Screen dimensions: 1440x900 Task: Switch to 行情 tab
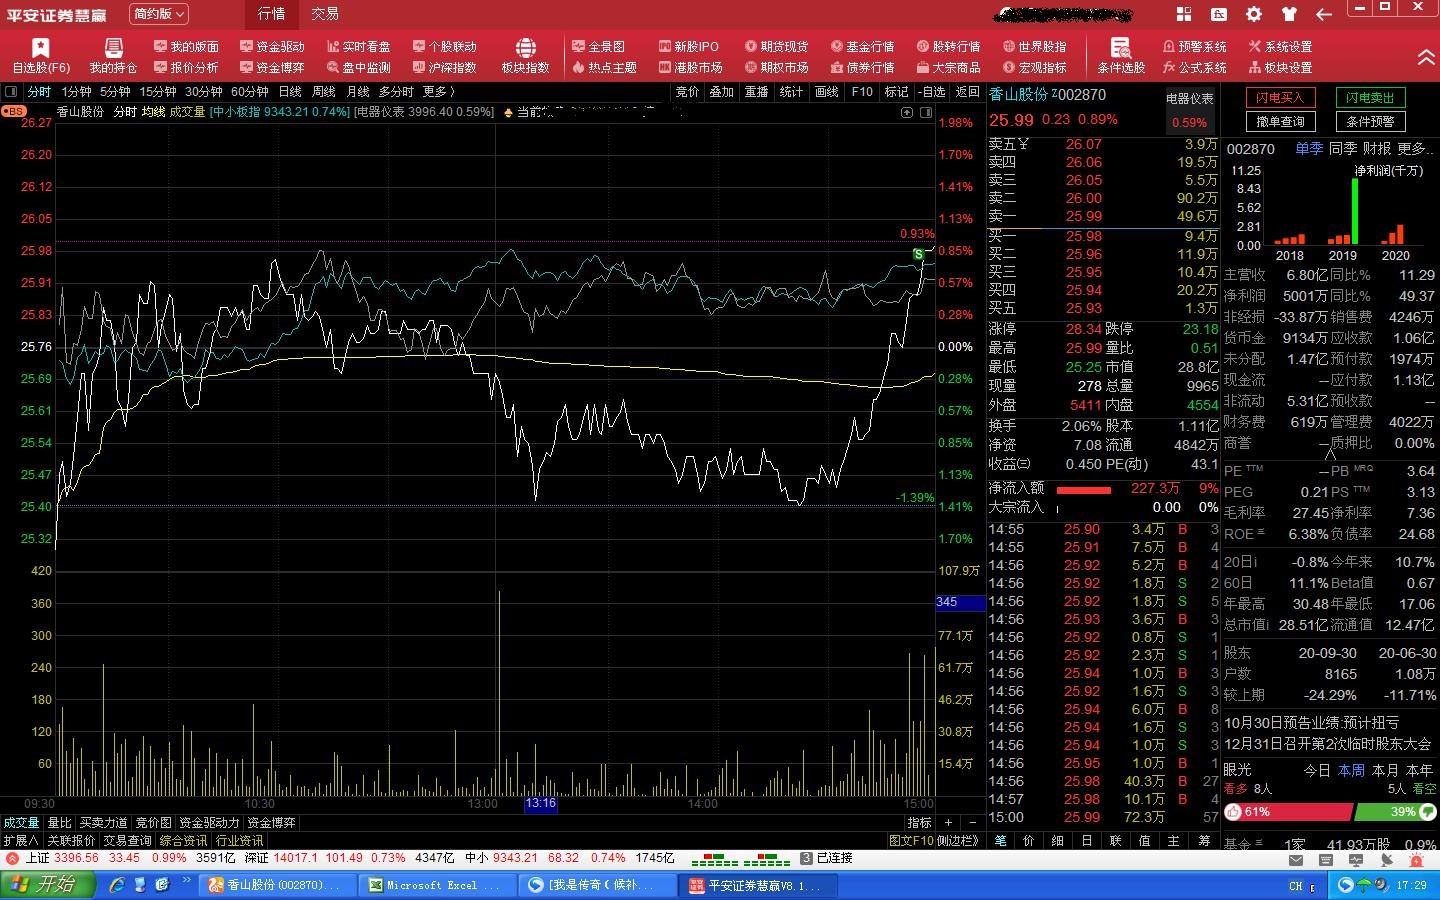tap(271, 14)
